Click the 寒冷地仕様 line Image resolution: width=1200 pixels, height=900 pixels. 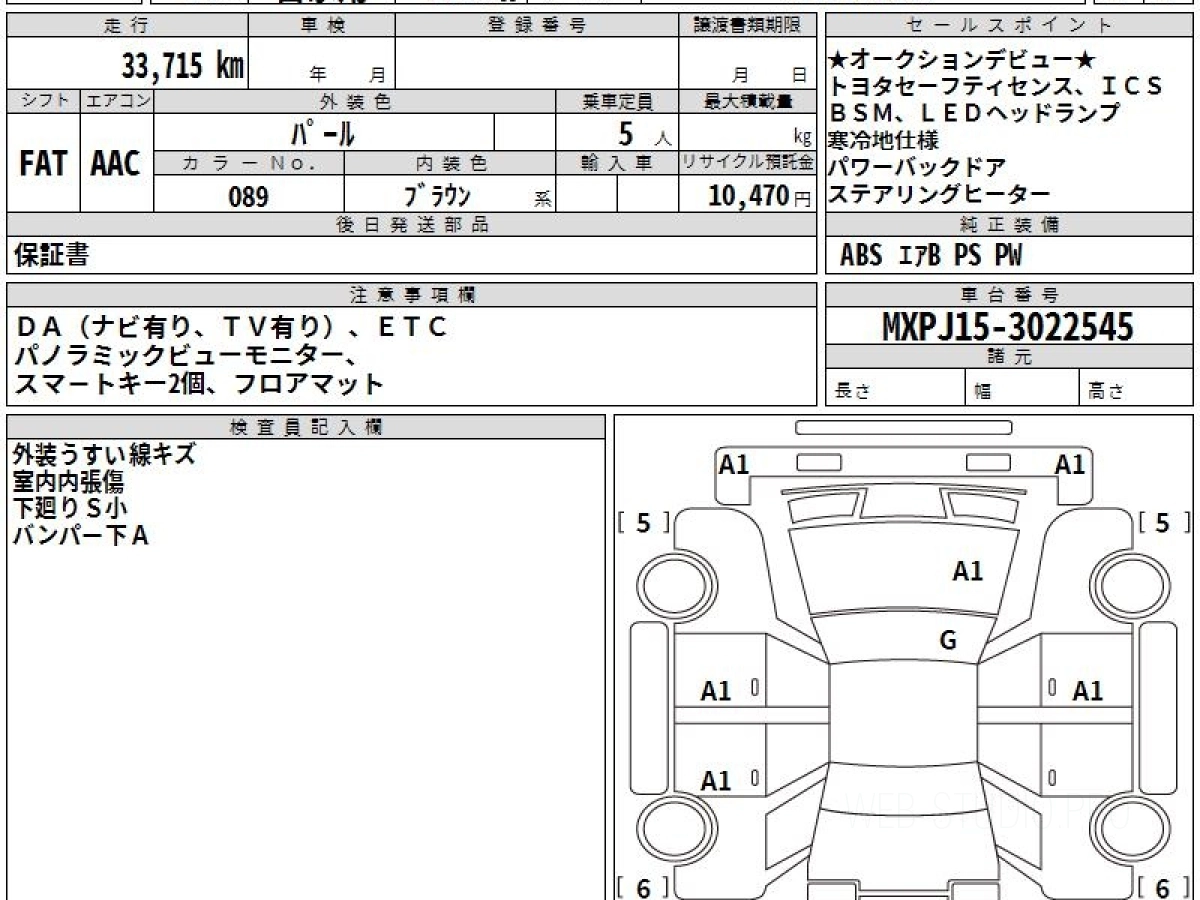[x=884, y=140]
